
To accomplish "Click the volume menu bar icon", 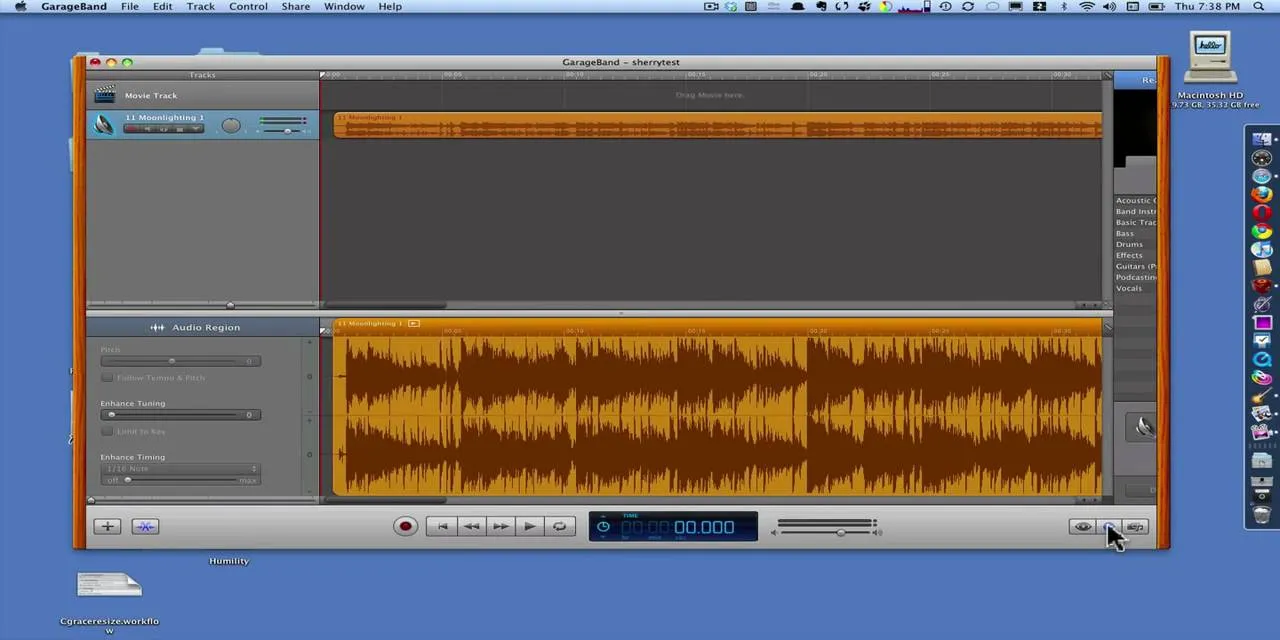I will [x=1111, y=6].
